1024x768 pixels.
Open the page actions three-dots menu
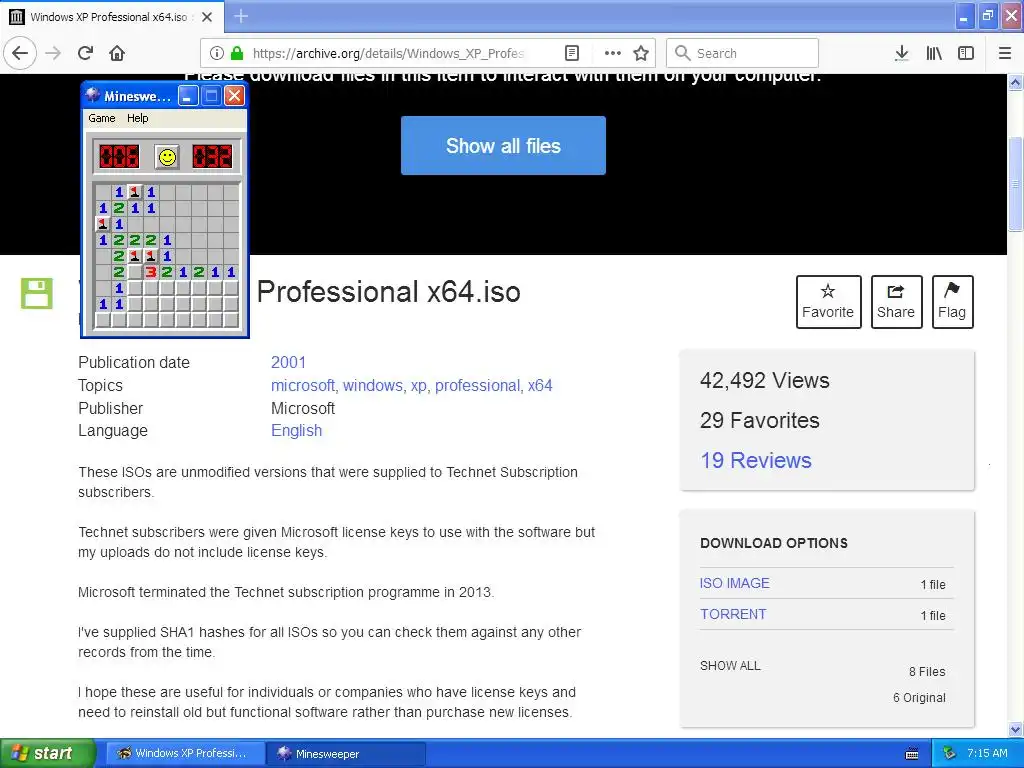[612, 53]
